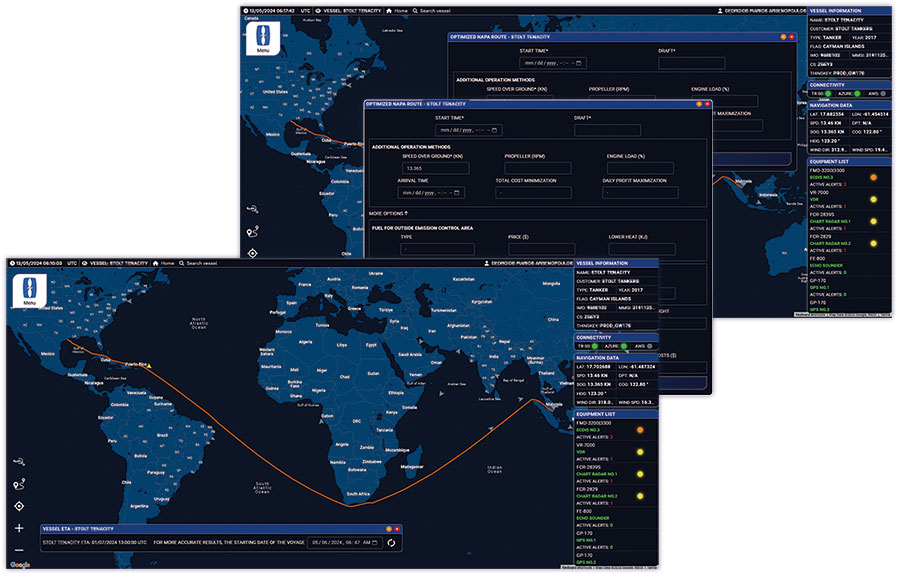Click route-track tool icon on back map
Viewport: 900px width, 573px height.
pyautogui.click(x=253, y=209)
